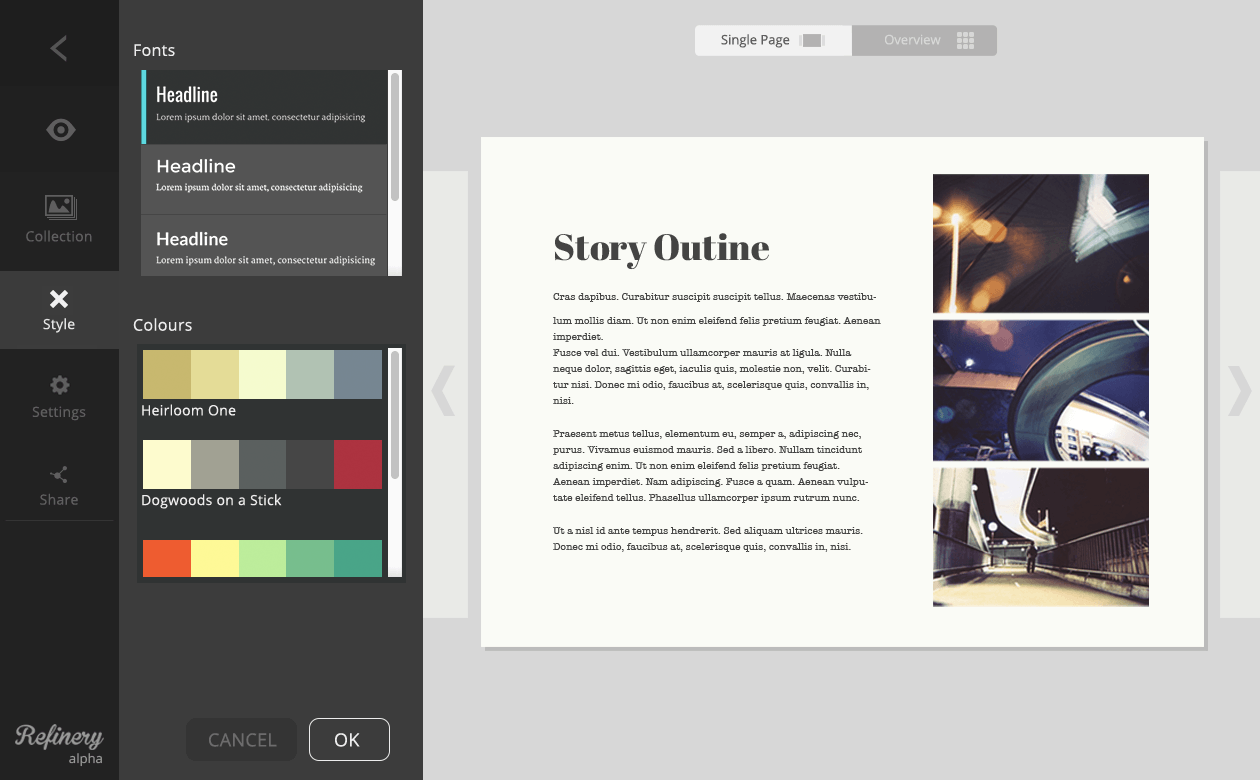The width and height of the screenshot is (1260, 780).
Task: Click the top street-light photo thumbnail
Action: [x=1040, y=243]
